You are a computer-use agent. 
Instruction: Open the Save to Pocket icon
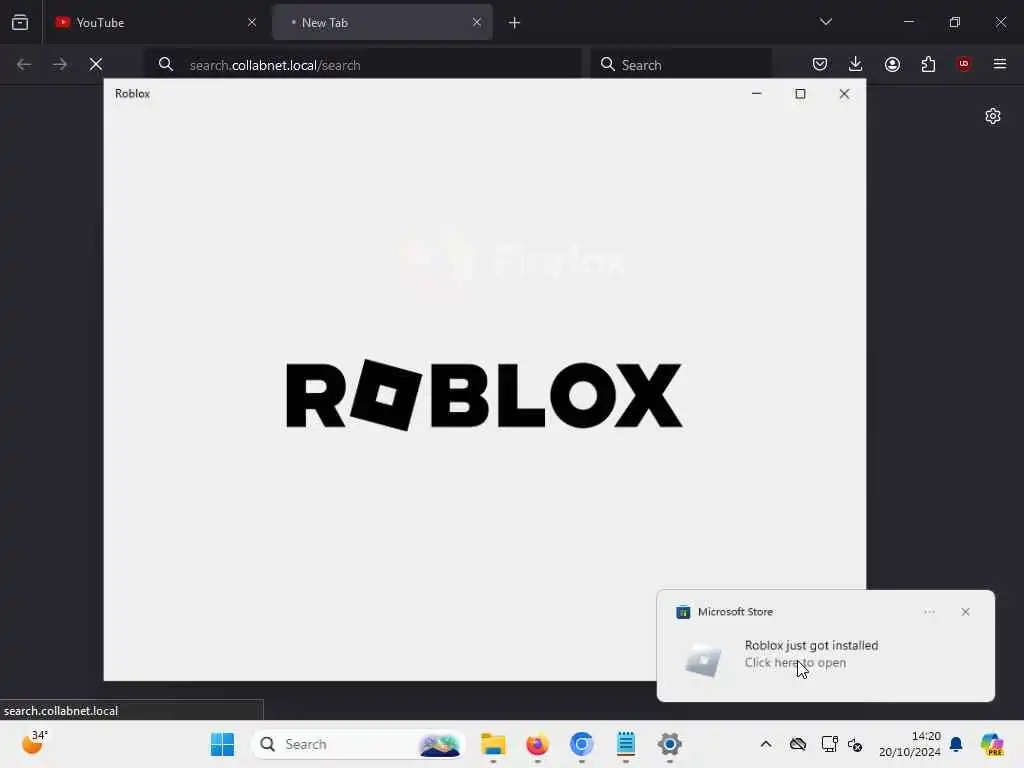[820, 64]
